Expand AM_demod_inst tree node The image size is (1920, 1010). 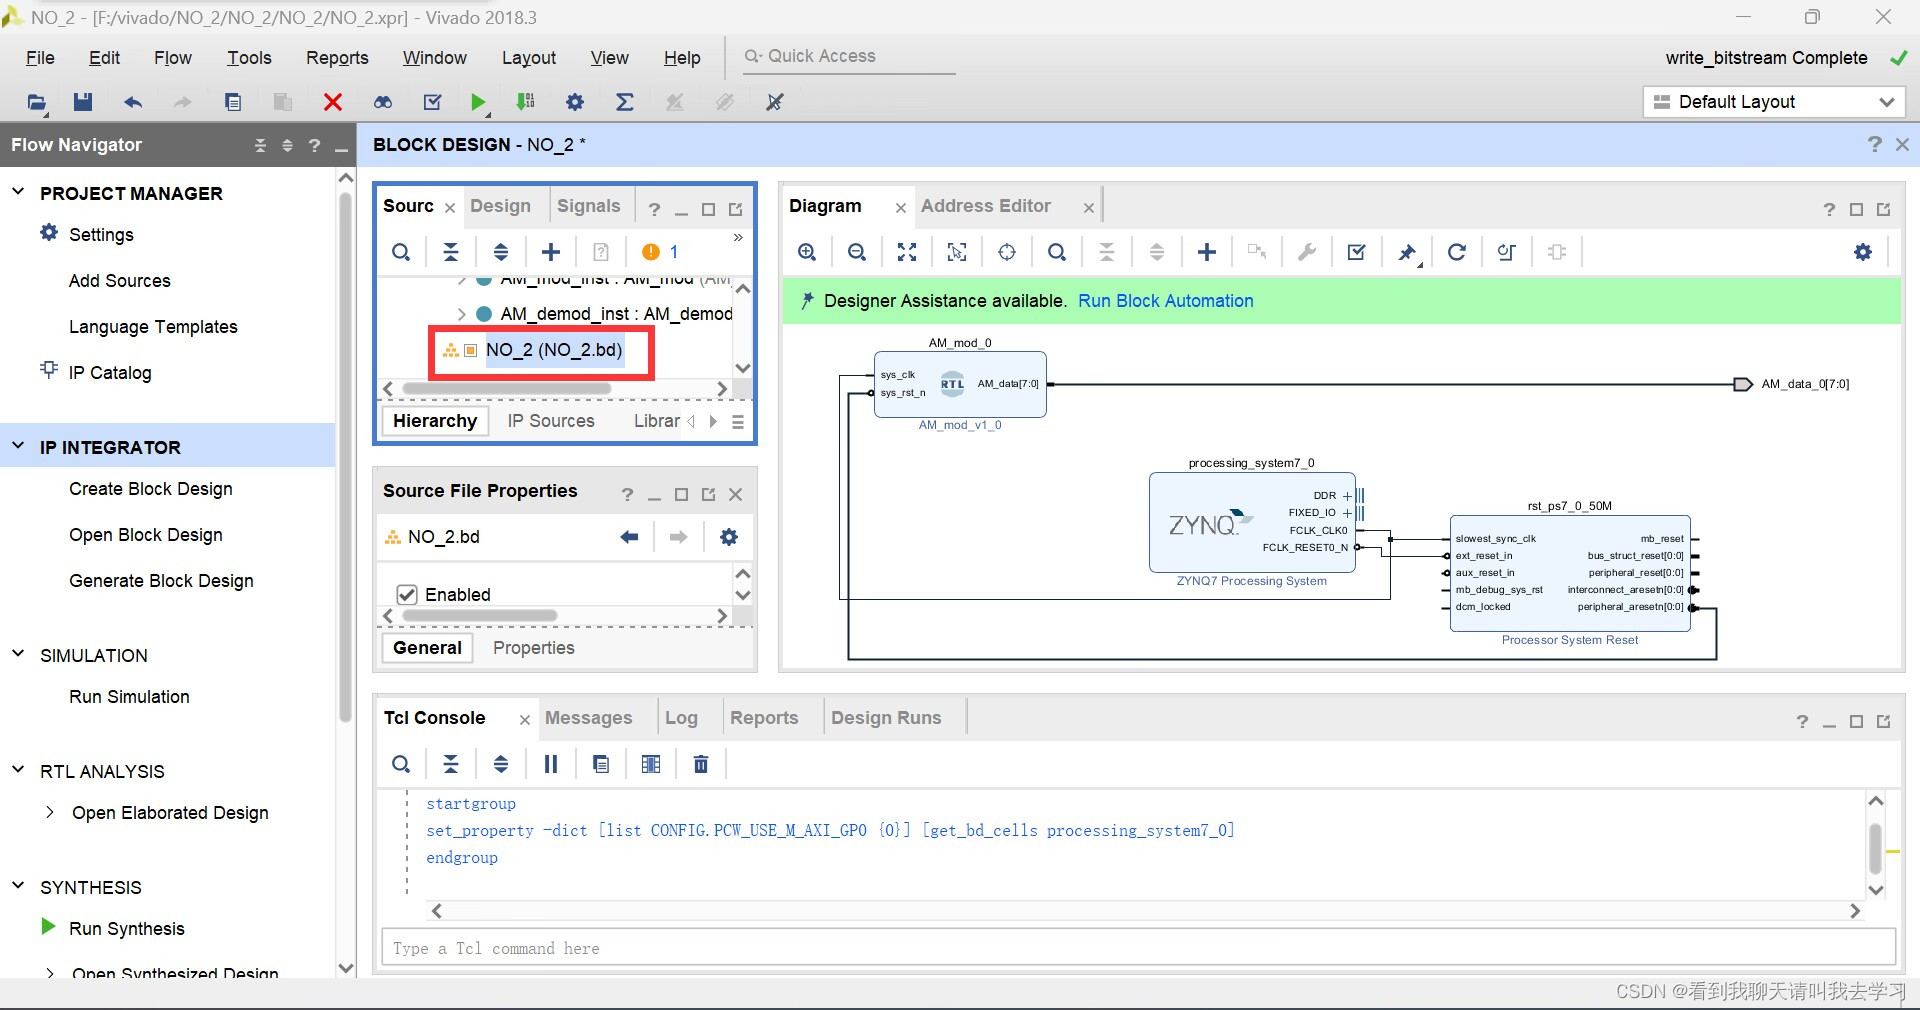[x=461, y=314]
